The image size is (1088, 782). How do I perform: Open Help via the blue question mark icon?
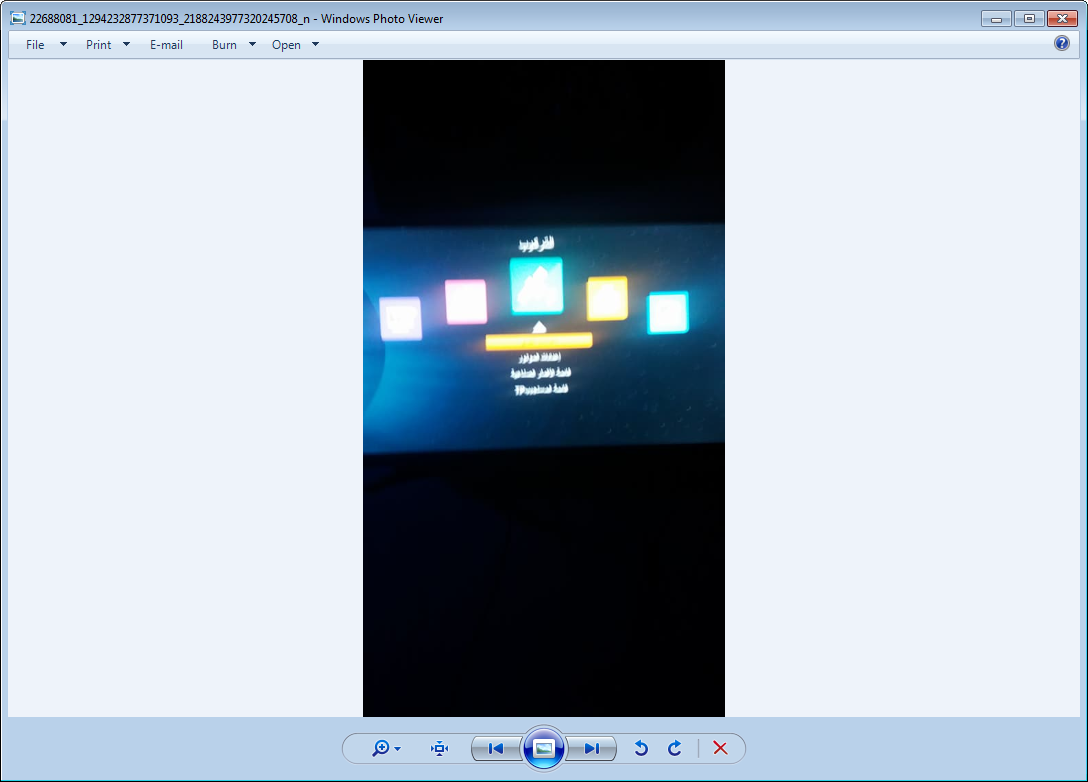click(x=1062, y=44)
